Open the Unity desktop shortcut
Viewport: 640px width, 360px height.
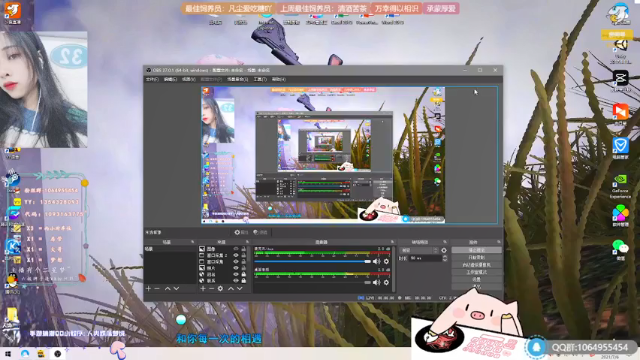(x=620, y=51)
